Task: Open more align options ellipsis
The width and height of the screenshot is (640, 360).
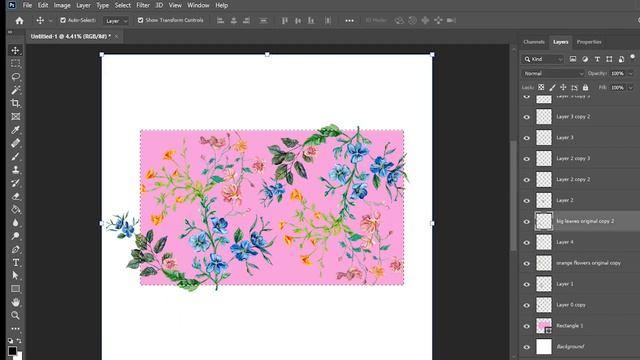Action: pos(349,20)
